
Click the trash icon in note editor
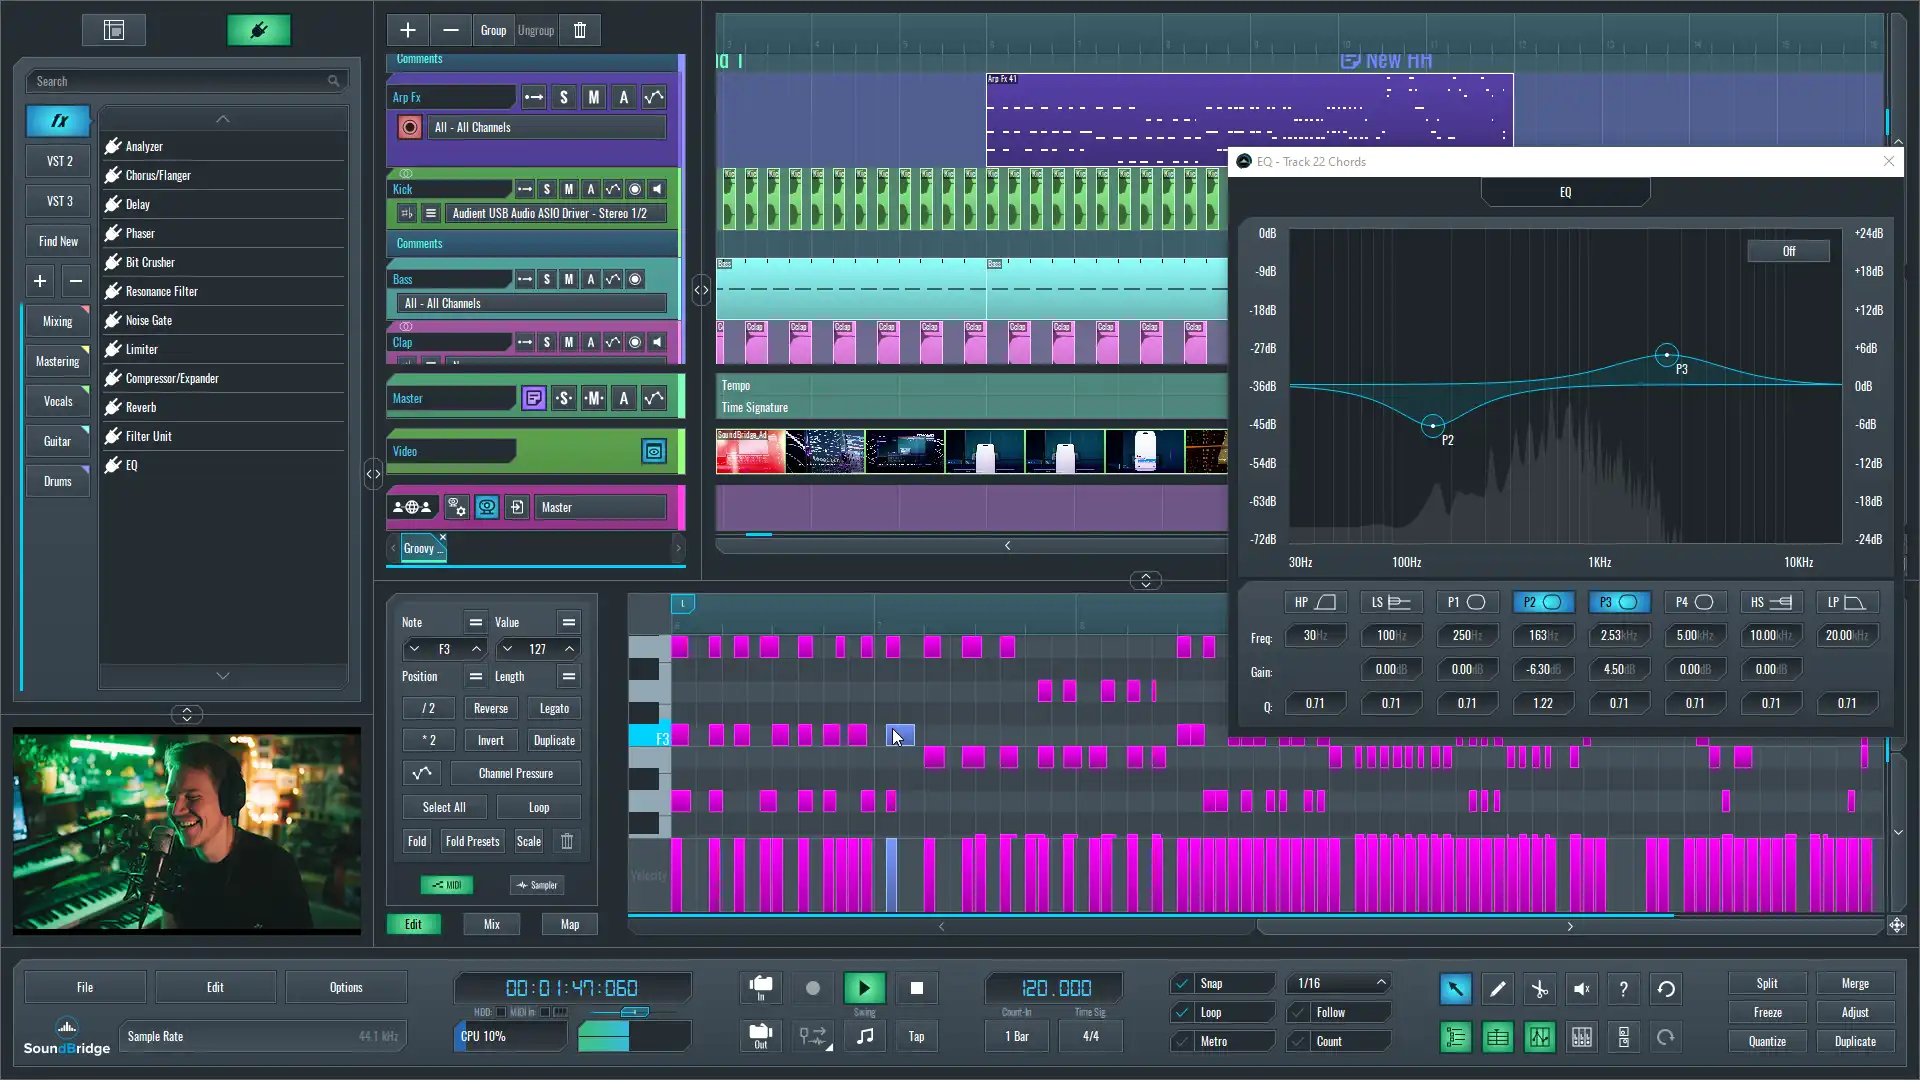[x=567, y=841]
